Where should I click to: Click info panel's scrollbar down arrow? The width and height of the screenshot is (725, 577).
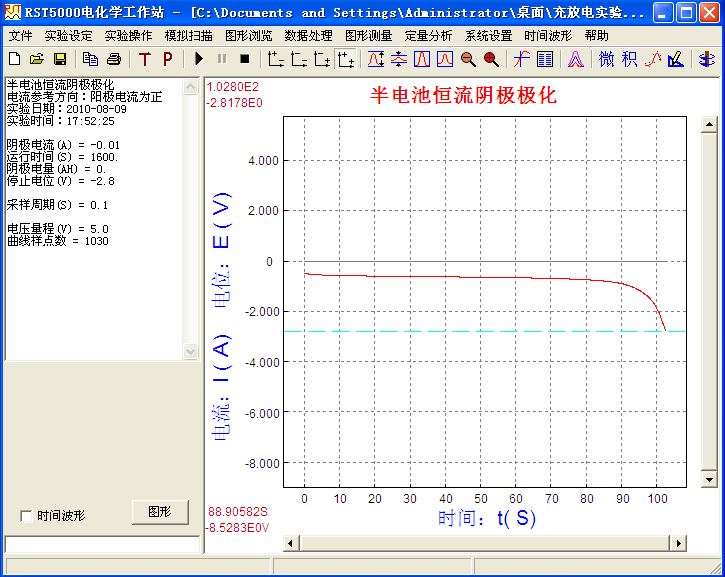pyautogui.click(x=191, y=351)
